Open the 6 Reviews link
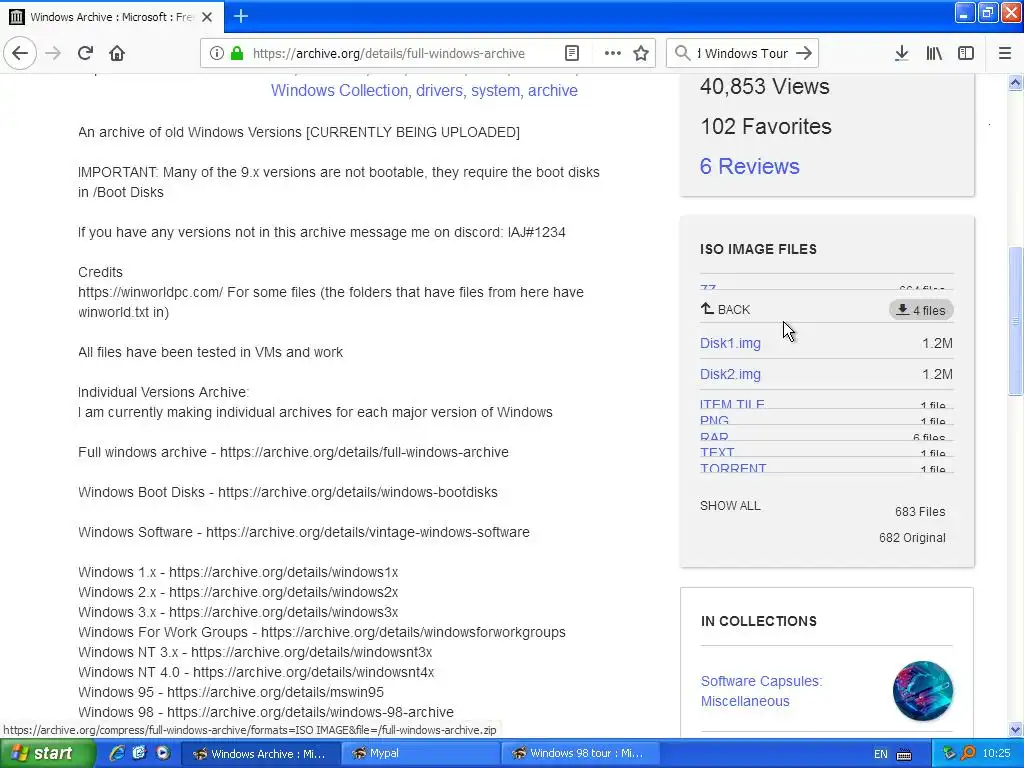1024x768 pixels. [x=749, y=166]
